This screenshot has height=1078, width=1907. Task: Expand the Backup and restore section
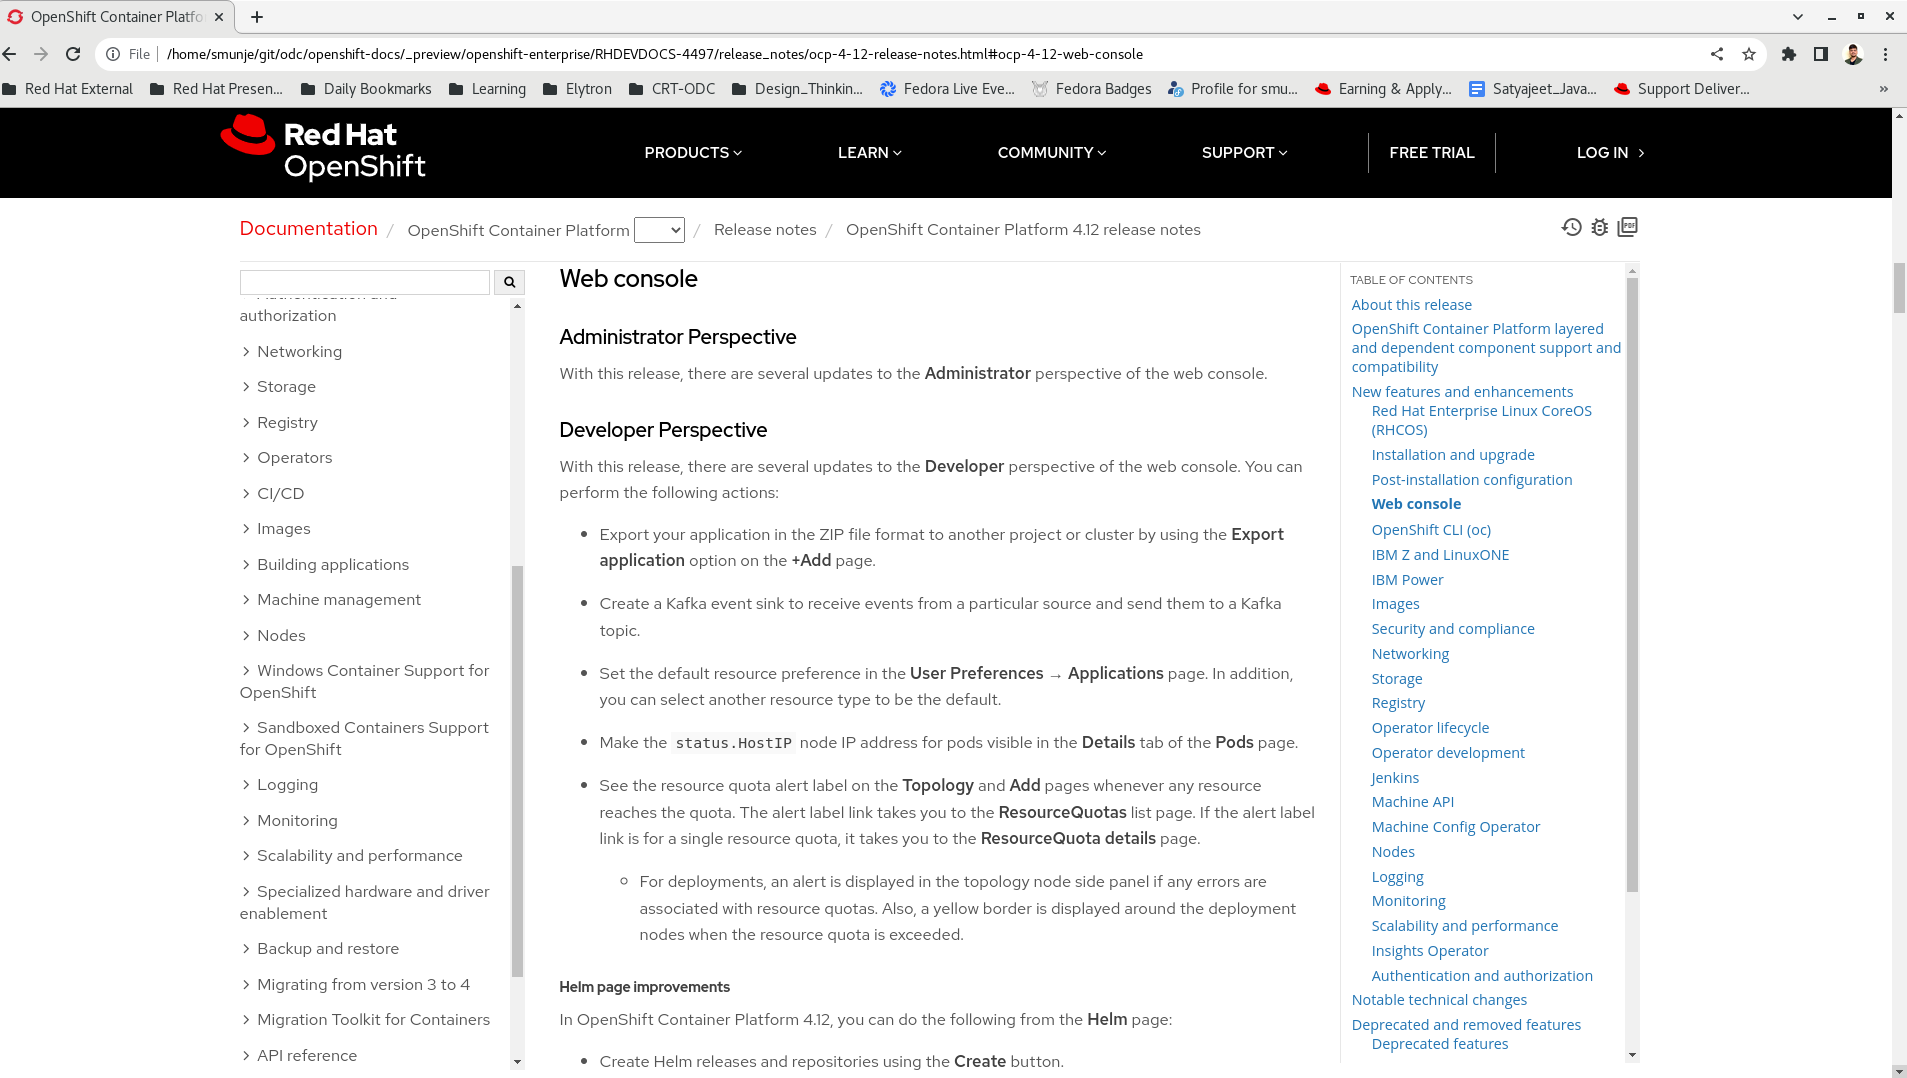[320, 949]
